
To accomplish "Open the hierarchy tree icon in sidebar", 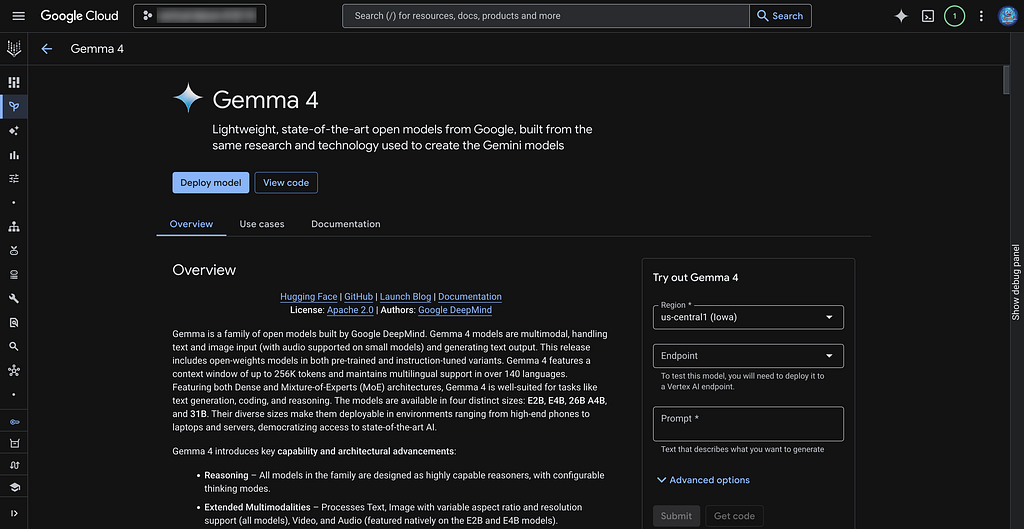I will point(14,227).
